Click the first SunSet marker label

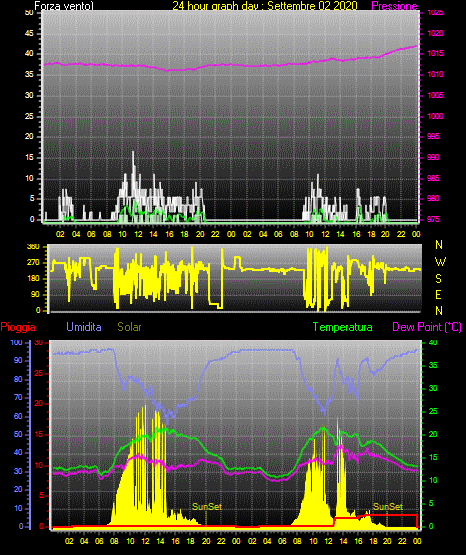click(x=207, y=507)
